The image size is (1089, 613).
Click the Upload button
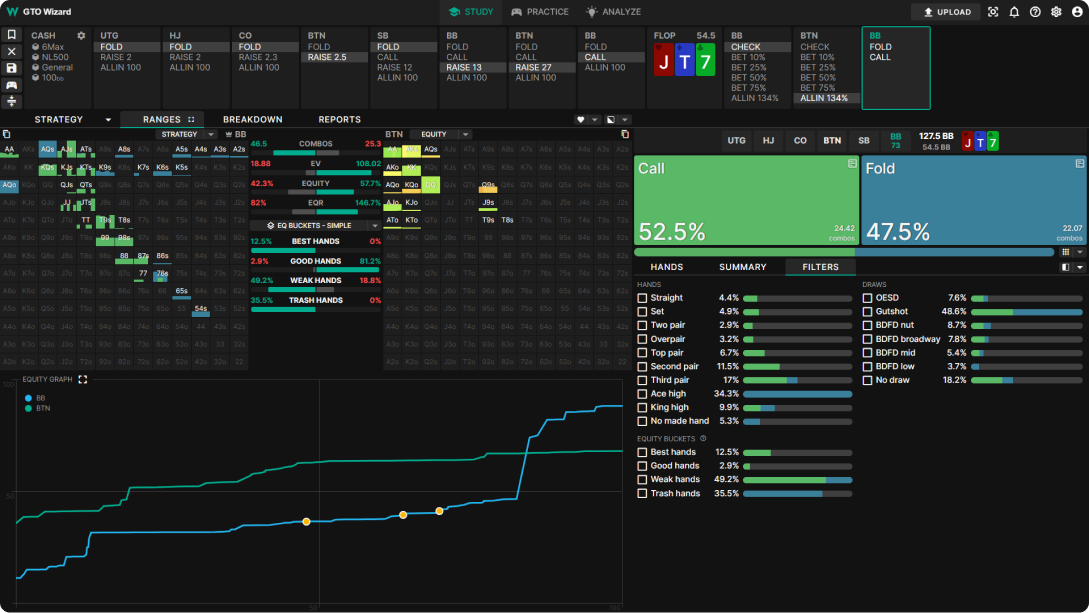[x=945, y=12]
